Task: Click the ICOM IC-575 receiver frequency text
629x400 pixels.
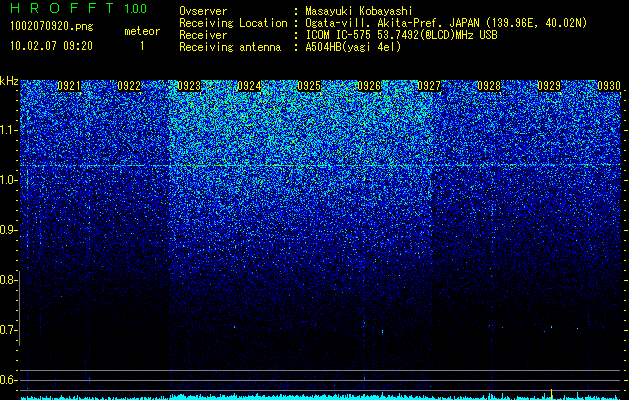Action: [401, 35]
